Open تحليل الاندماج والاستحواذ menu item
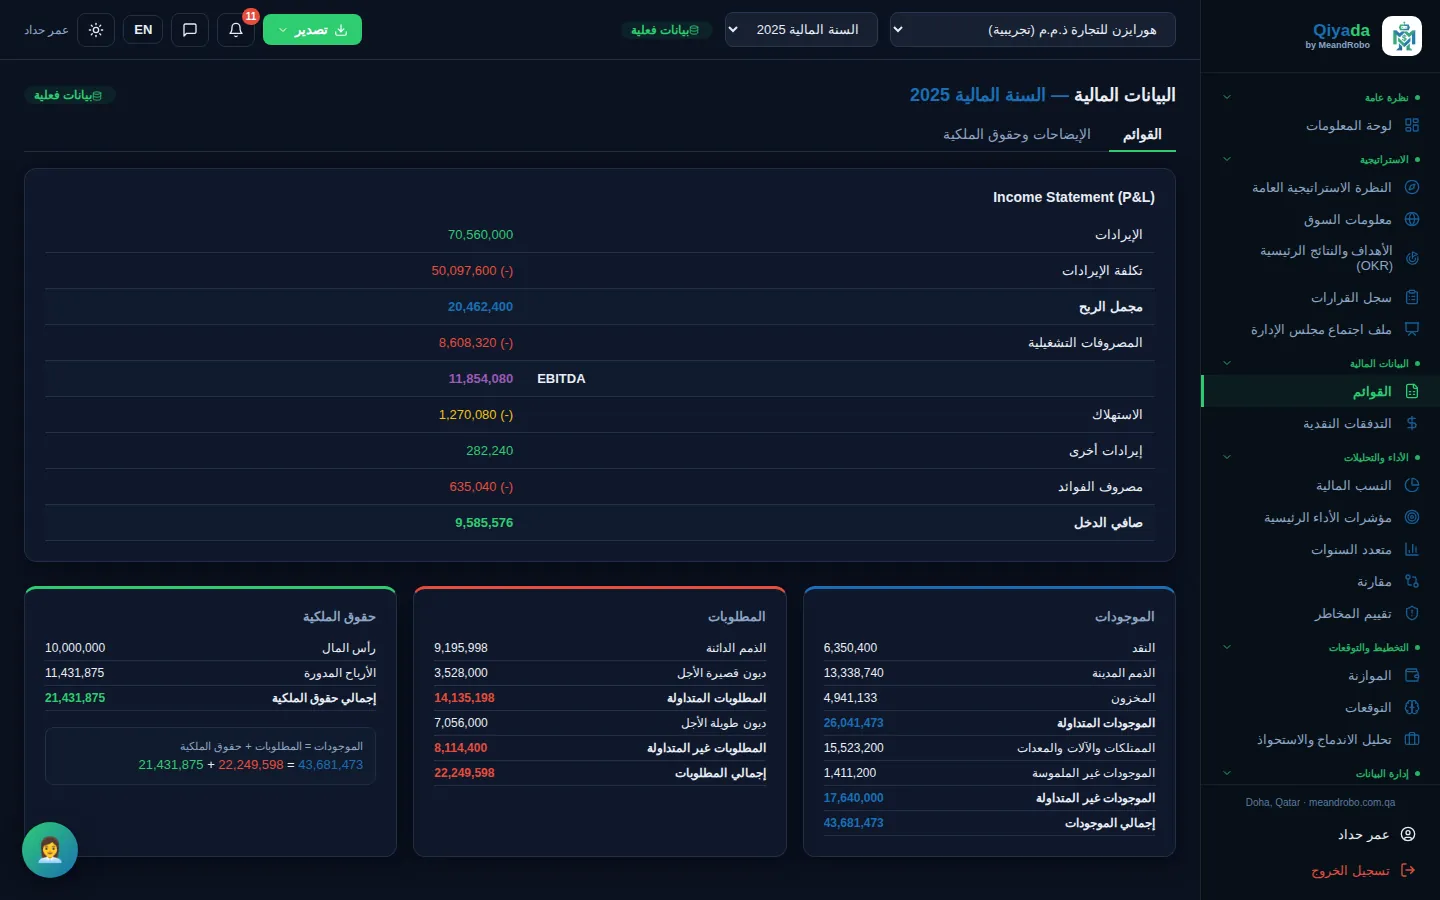 pos(1320,739)
